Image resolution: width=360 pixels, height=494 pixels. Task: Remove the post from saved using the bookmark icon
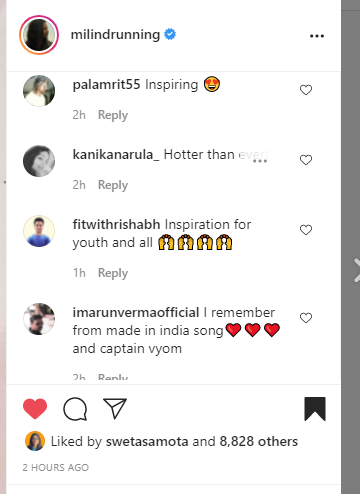click(315, 409)
